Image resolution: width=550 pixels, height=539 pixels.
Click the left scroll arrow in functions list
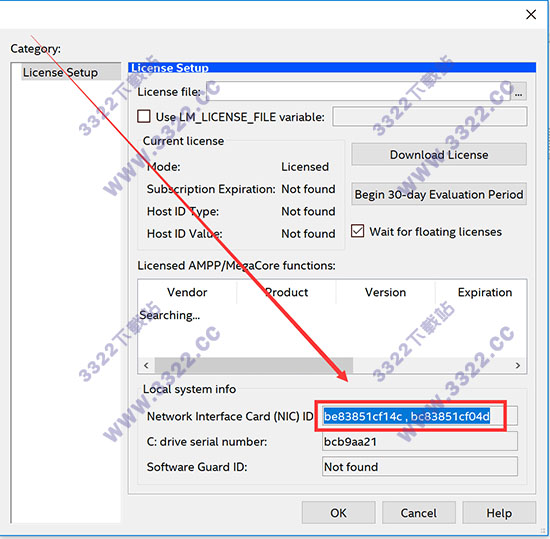click(x=146, y=365)
